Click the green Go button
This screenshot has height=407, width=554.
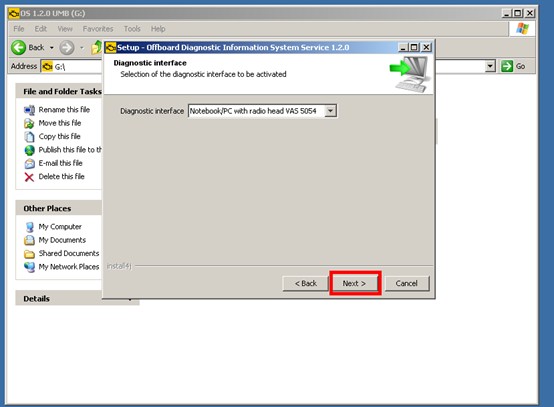point(513,66)
